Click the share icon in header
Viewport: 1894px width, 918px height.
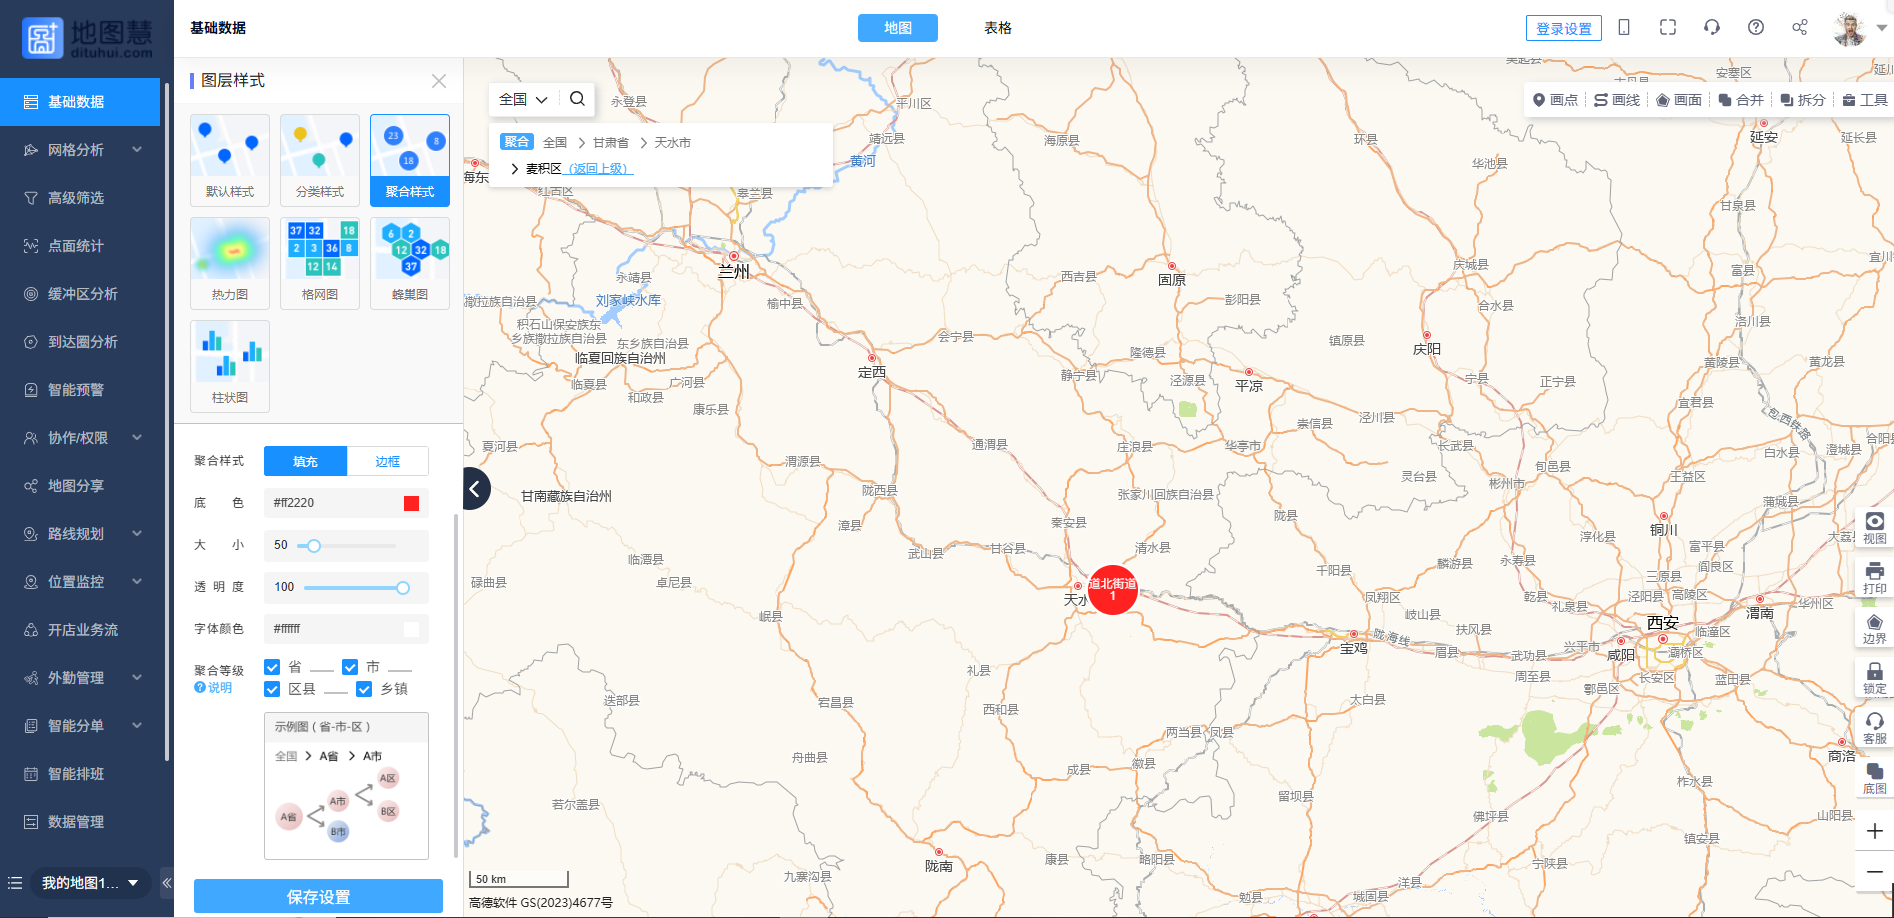click(1799, 27)
